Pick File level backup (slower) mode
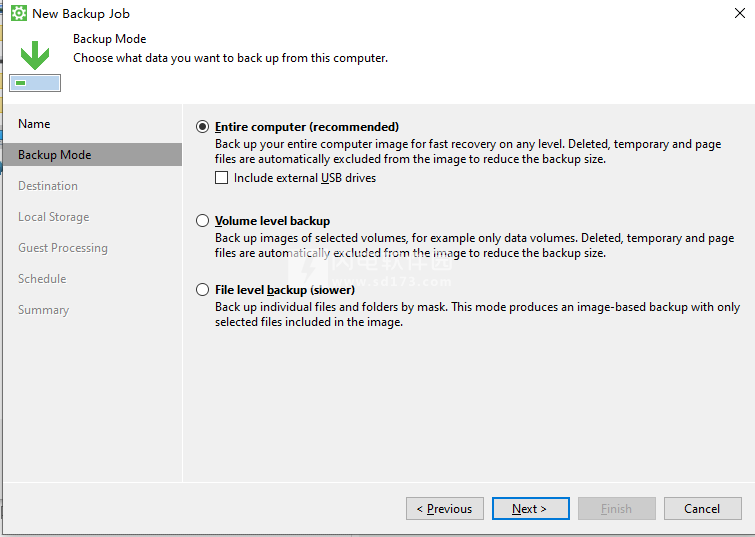The width and height of the screenshot is (755, 537). pos(203,290)
